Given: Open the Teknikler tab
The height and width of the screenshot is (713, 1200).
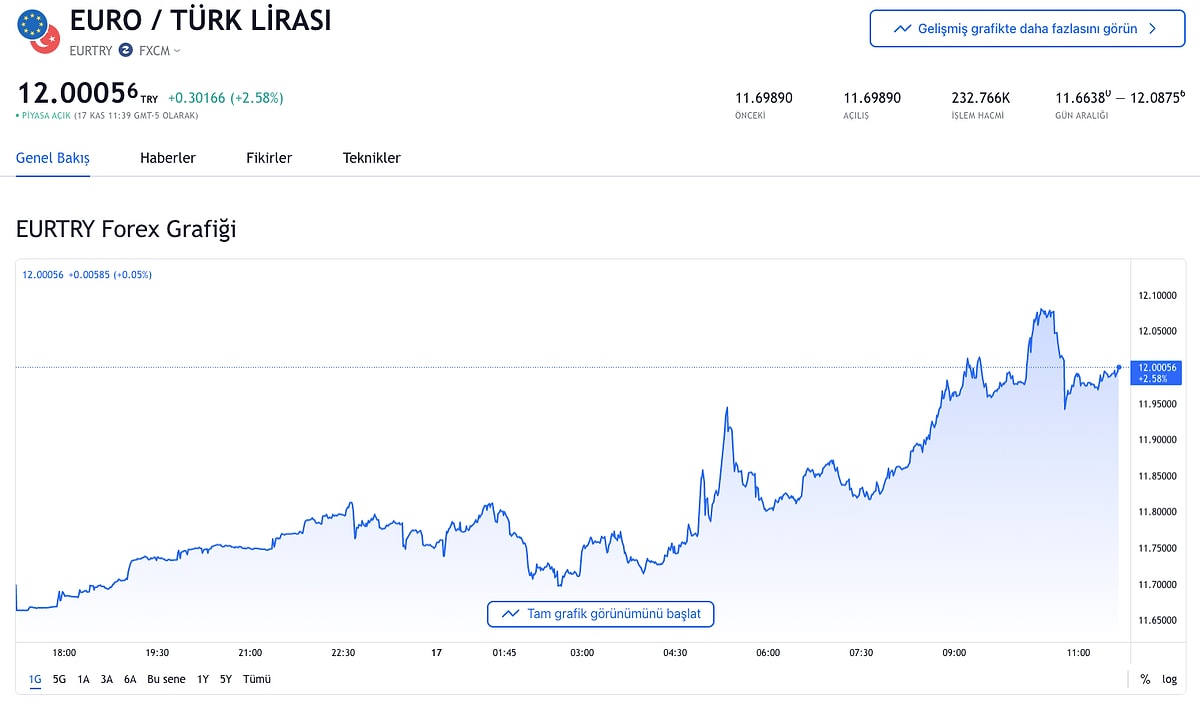Looking at the screenshot, I should (x=372, y=158).
